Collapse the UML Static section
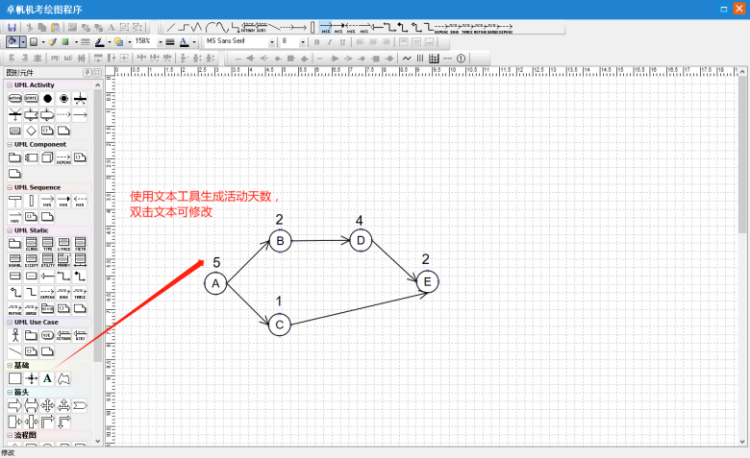Screen dimensions: 750x458 pyautogui.click(x=10, y=230)
